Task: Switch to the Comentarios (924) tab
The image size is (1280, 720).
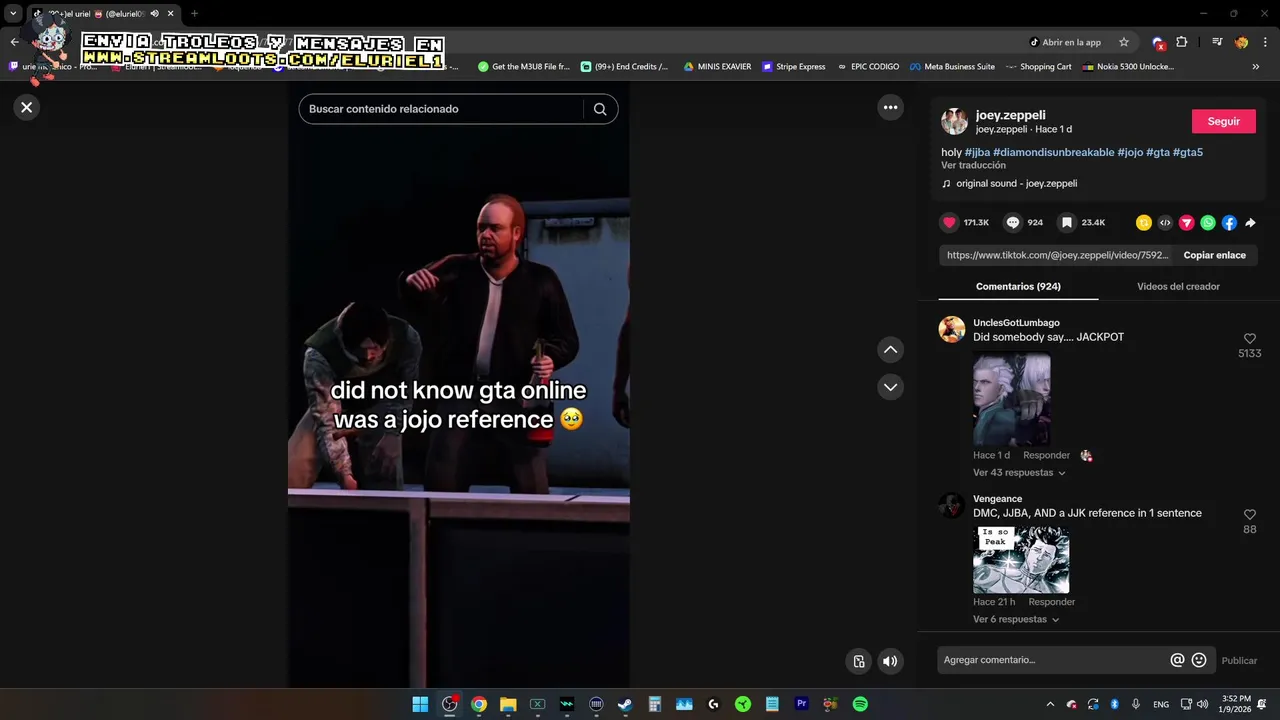Action: pyautogui.click(x=1018, y=287)
